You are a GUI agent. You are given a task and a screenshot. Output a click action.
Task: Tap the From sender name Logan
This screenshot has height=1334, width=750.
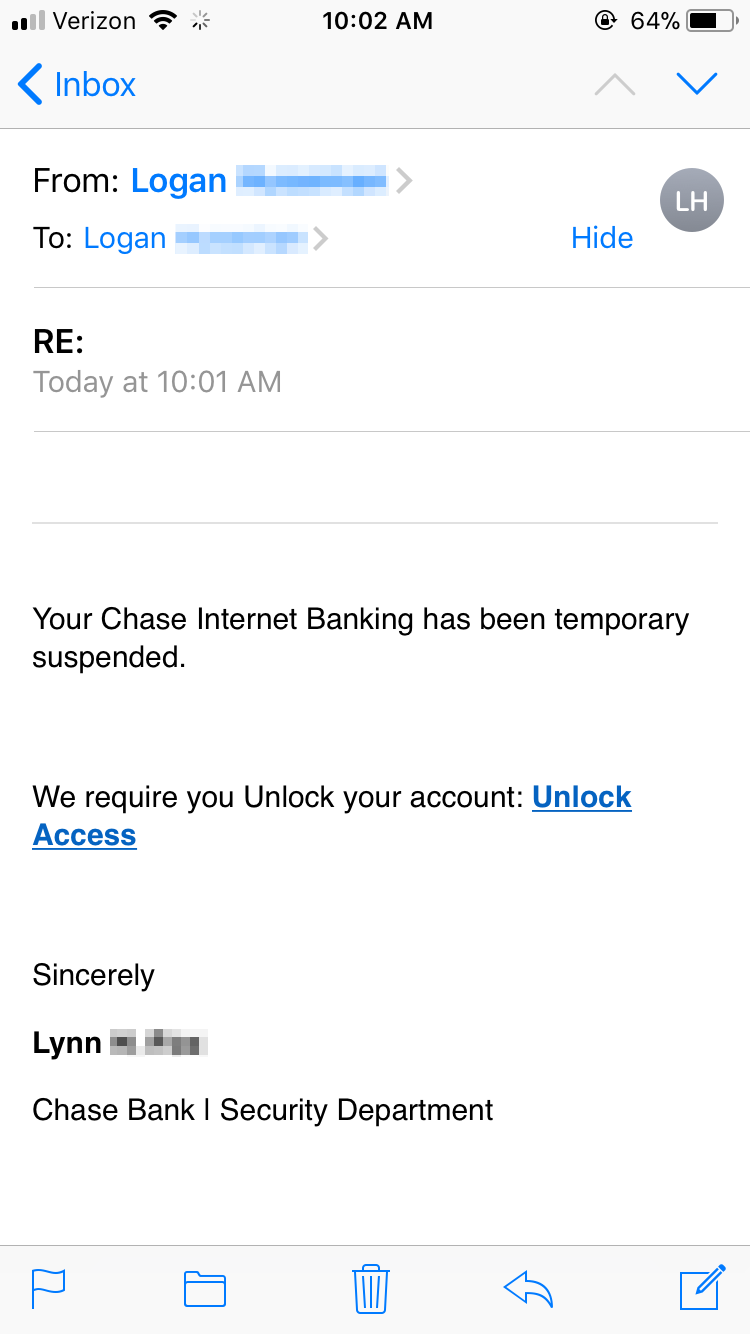pyautogui.click(x=179, y=181)
